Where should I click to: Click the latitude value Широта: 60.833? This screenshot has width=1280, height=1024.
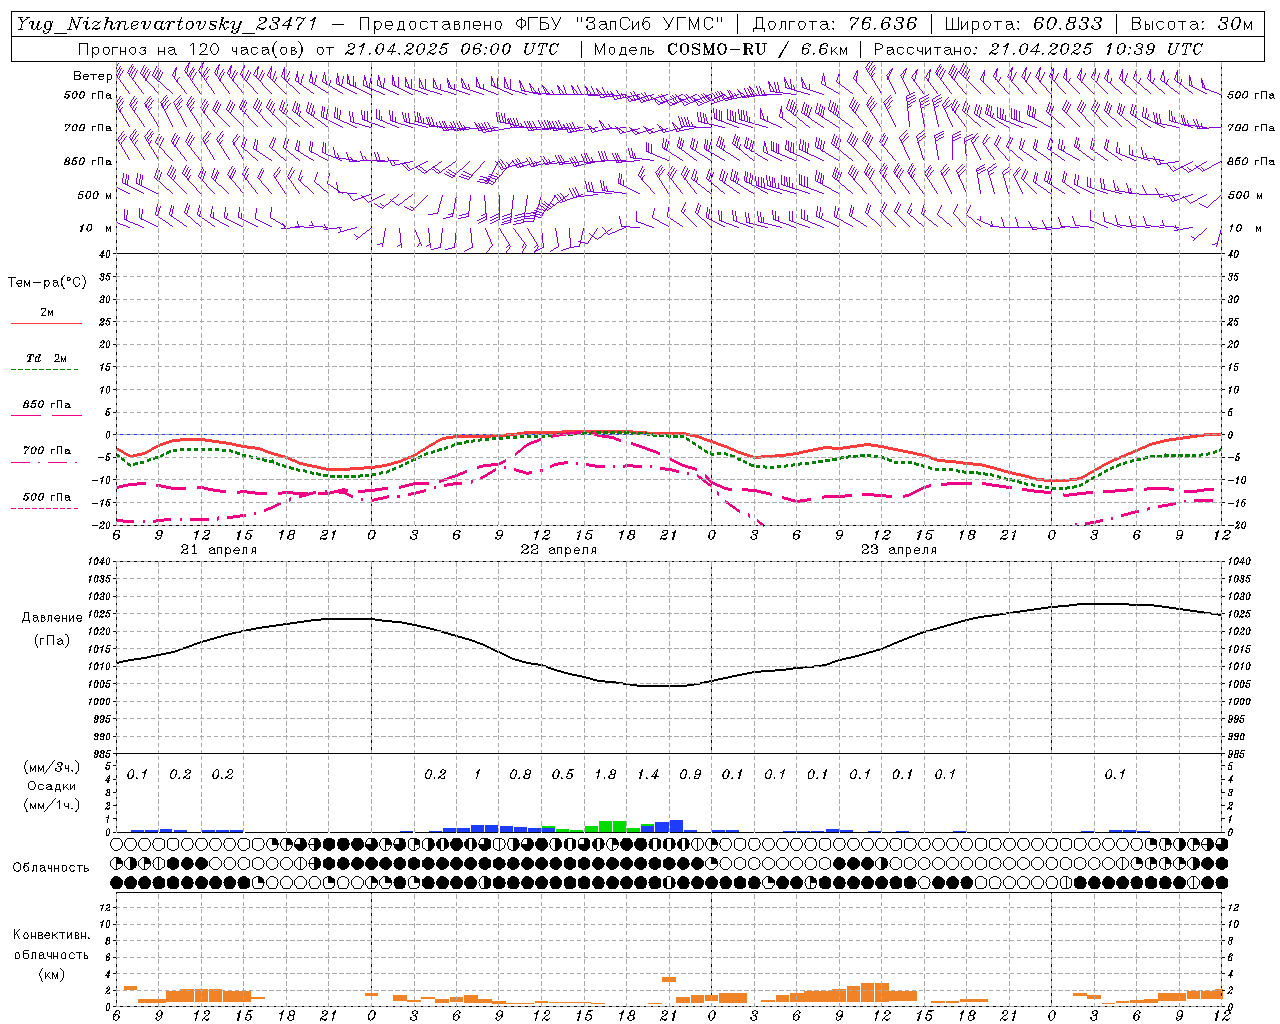point(1024,24)
